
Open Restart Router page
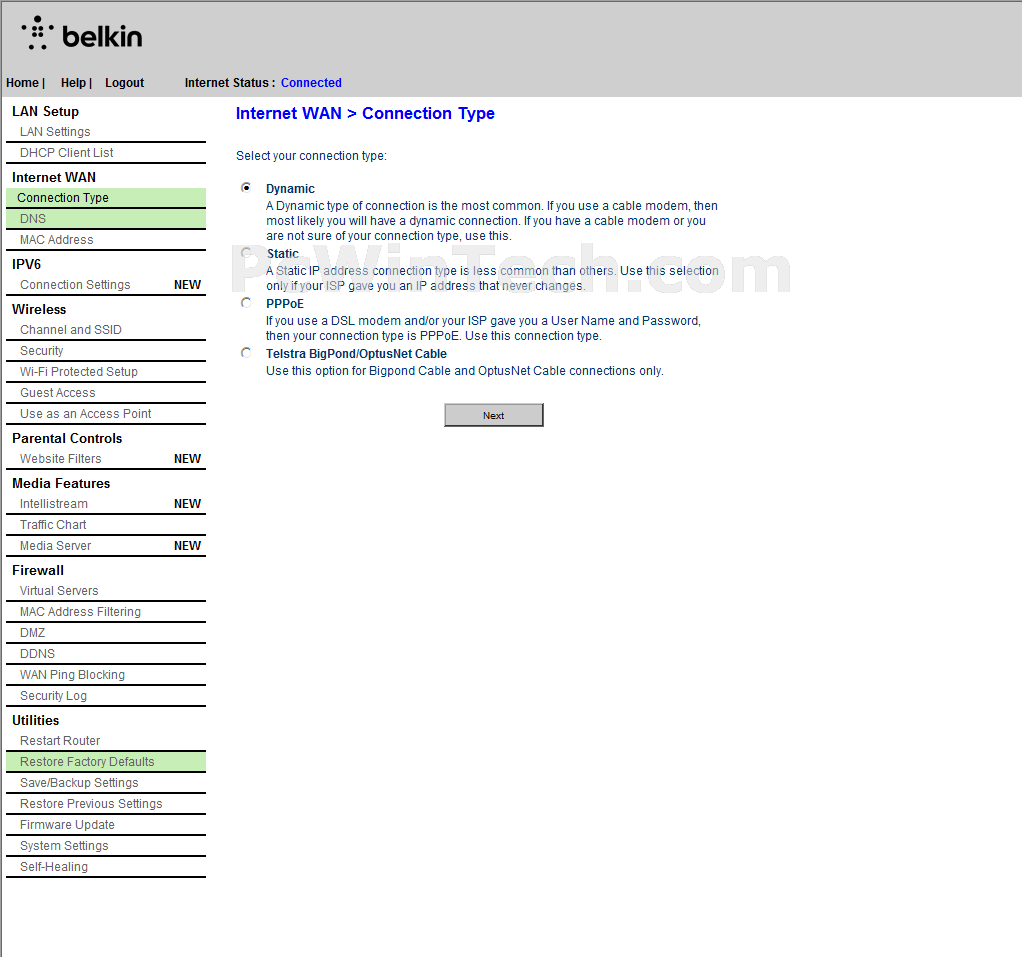pos(60,741)
